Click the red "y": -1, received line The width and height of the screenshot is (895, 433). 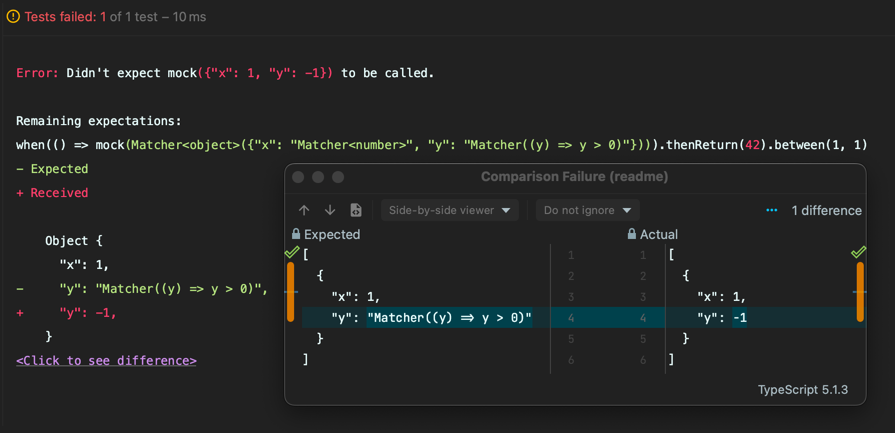point(66,313)
